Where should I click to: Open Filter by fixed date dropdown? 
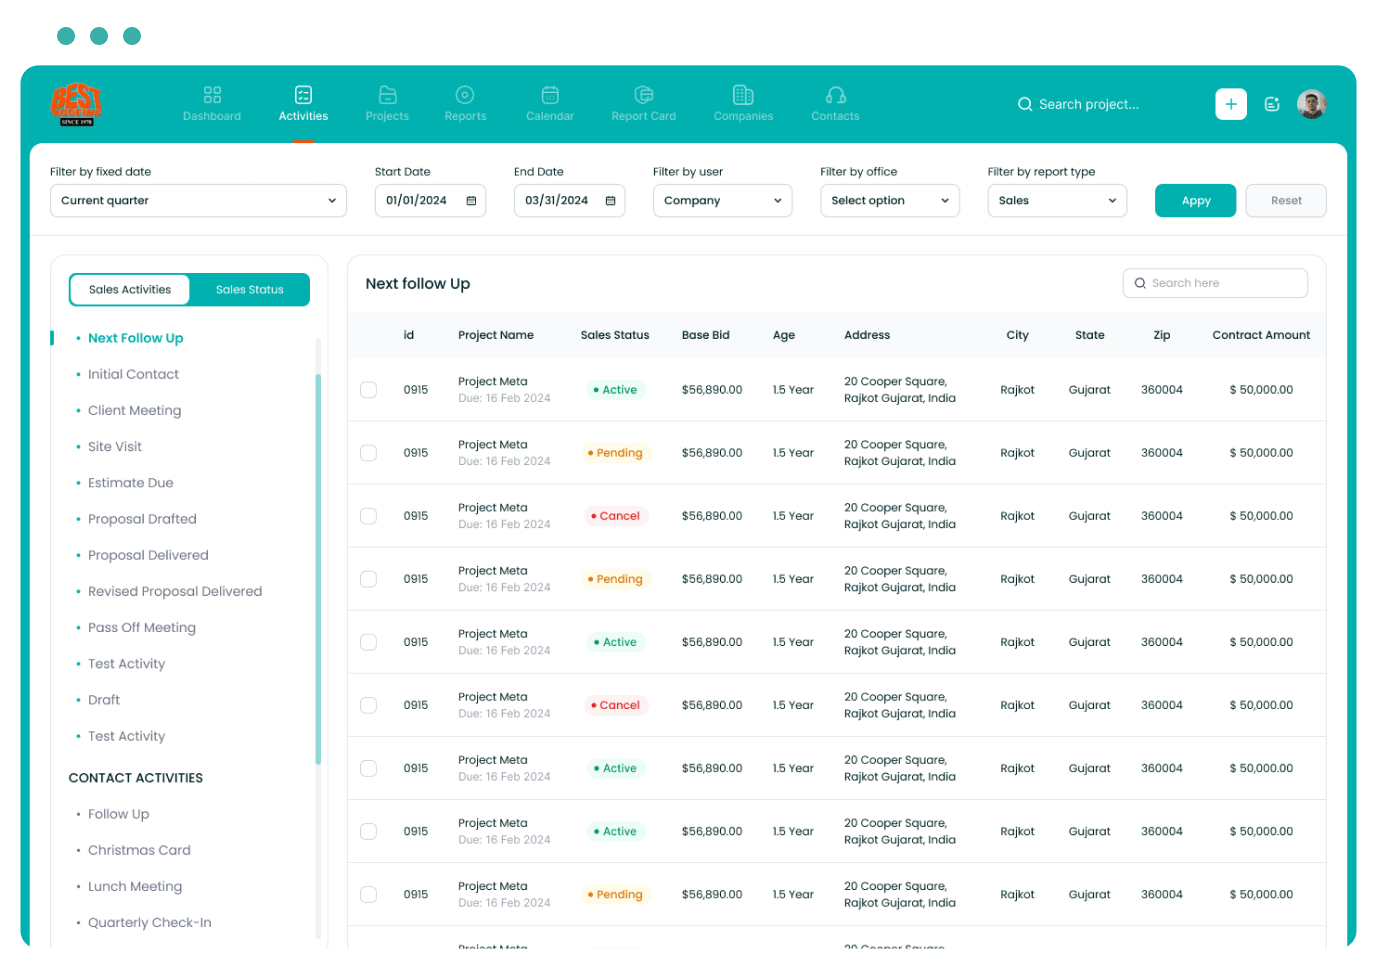coord(198,201)
